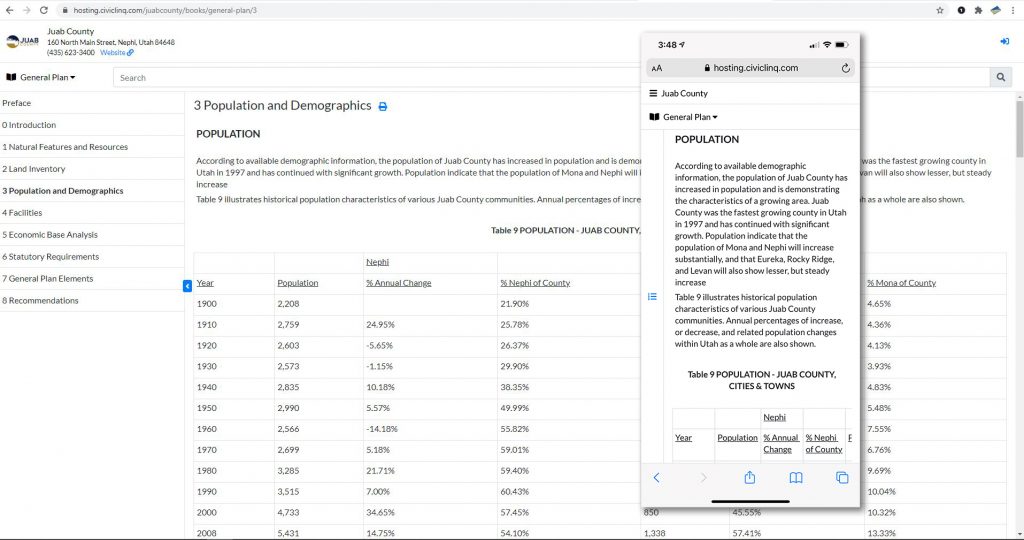Screen dimensions: 1024x540
Task: Click % Nephi of County header
Action: coord(535,283)
